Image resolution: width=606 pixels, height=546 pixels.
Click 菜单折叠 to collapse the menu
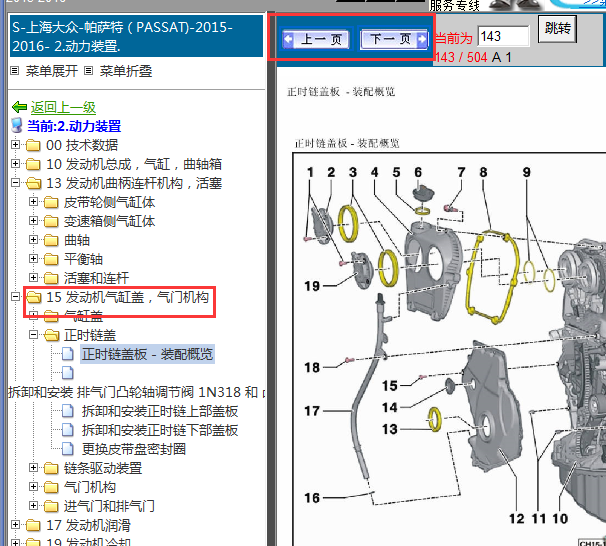pyautogui.click(x=126, y=71)
